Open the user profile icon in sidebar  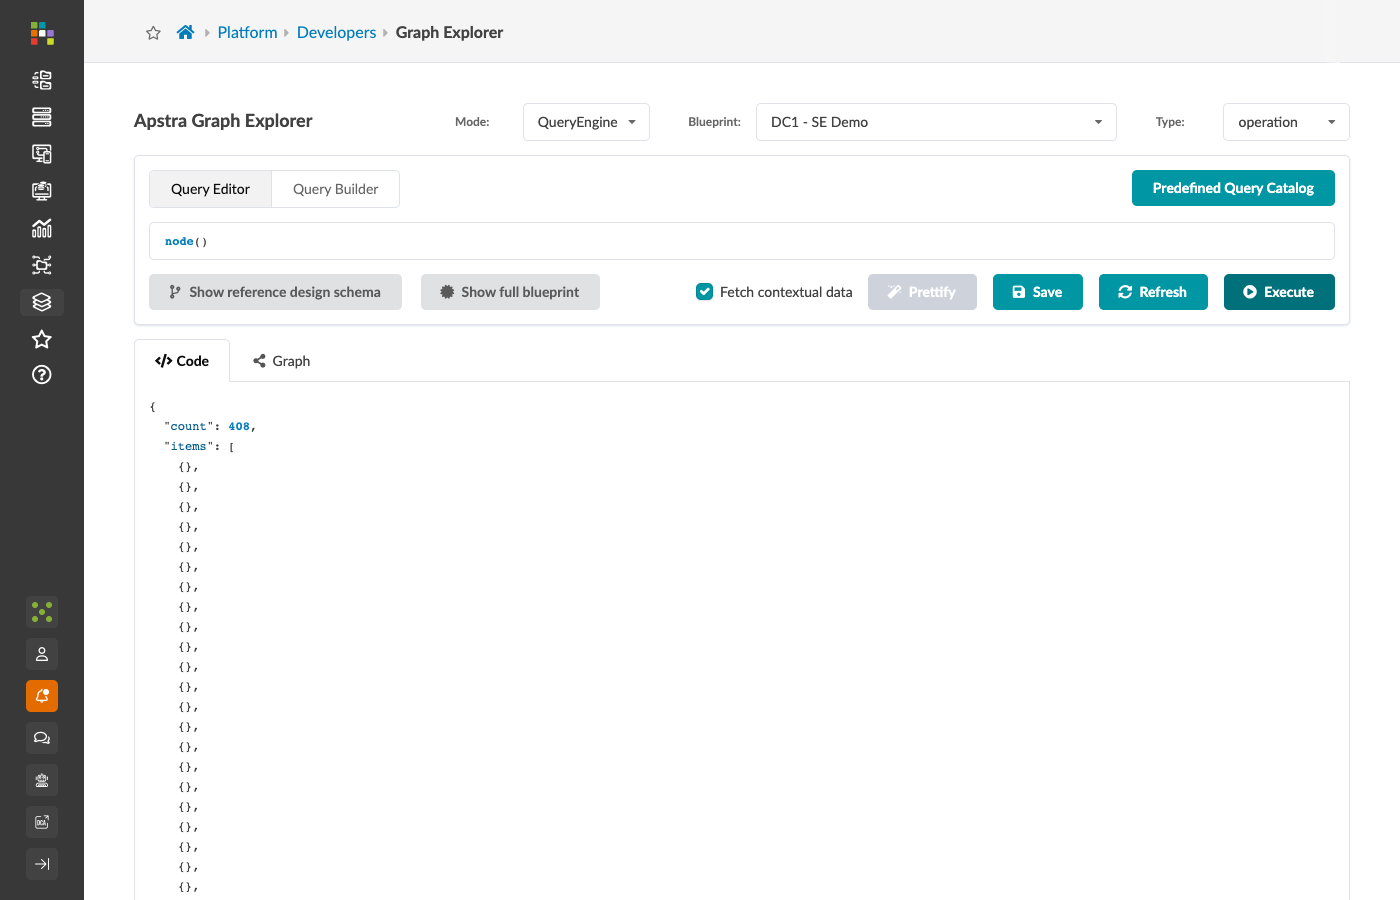42,654
